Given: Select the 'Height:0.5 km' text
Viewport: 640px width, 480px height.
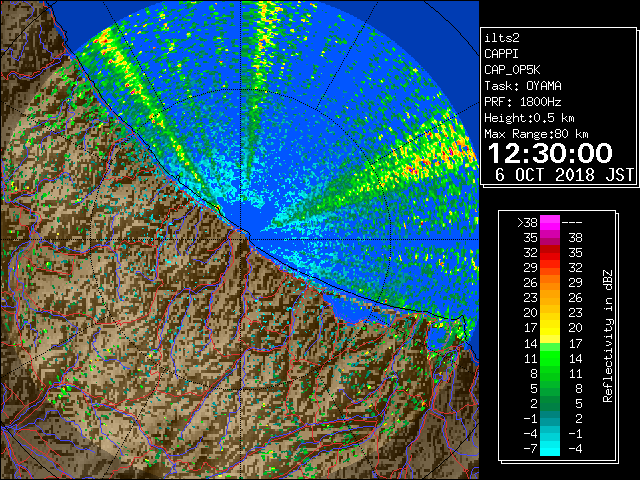Looking at the screenshot, I should coord(529,118).
